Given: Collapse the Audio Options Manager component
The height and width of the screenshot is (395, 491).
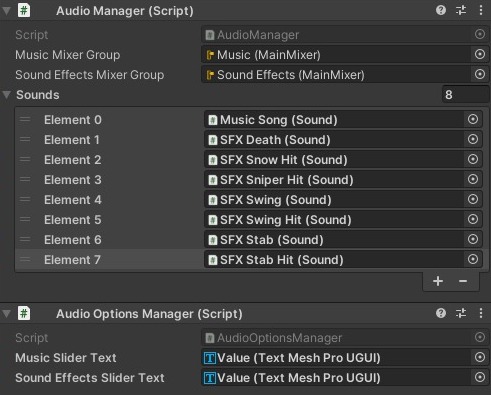Looking at the screenshot, I should pos(6,314).
